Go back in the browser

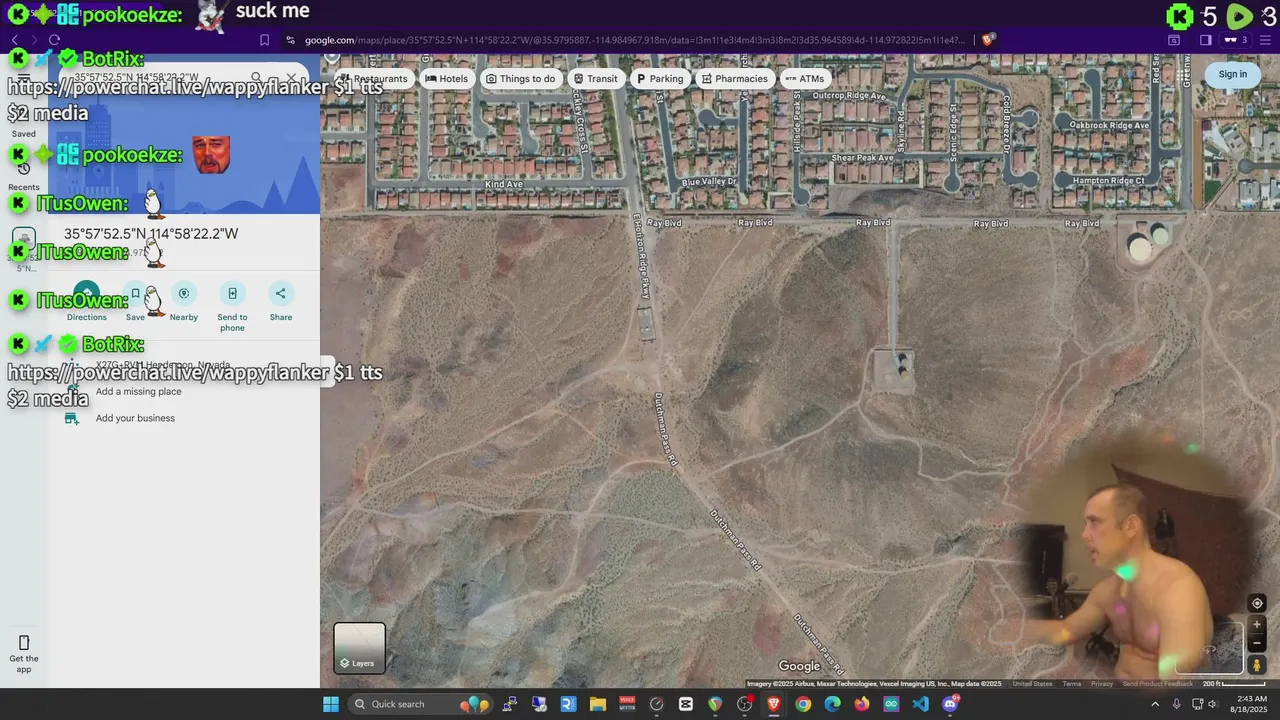point(15,40)
